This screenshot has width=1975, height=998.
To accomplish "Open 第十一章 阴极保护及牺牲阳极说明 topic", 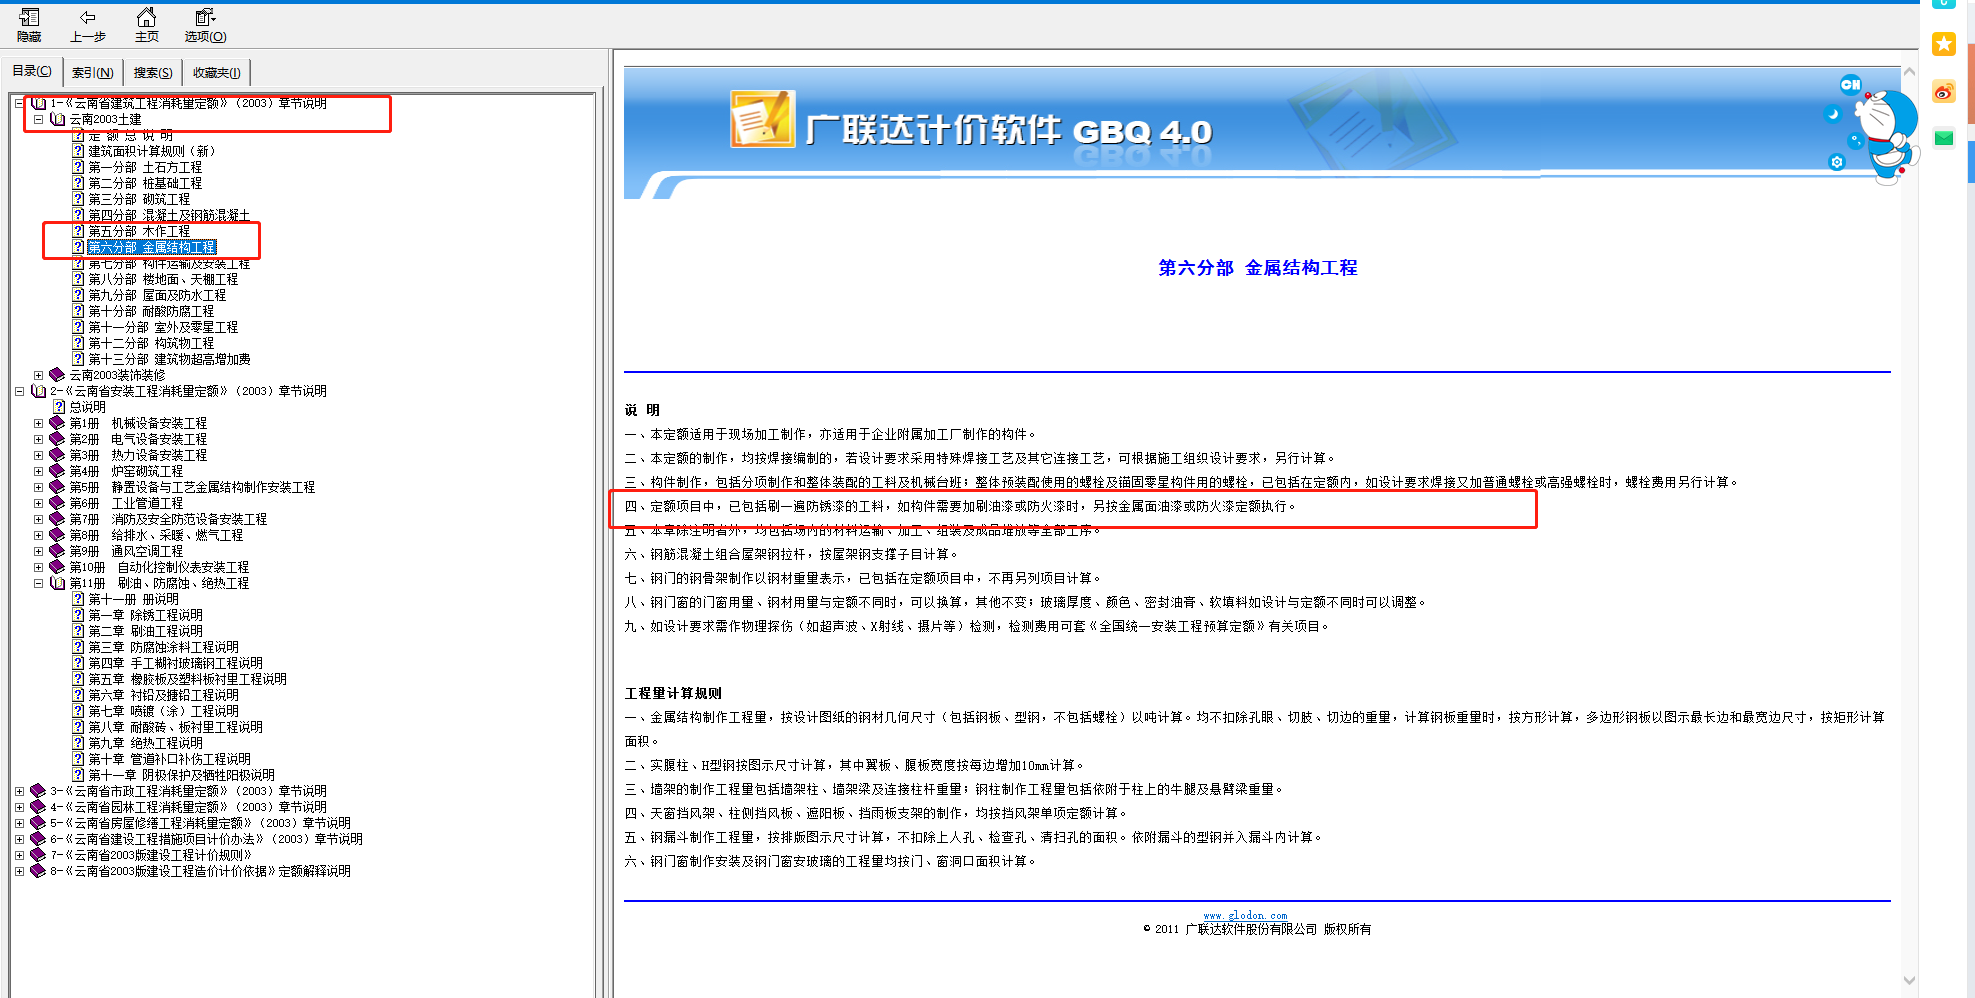I will click(181, 775).
